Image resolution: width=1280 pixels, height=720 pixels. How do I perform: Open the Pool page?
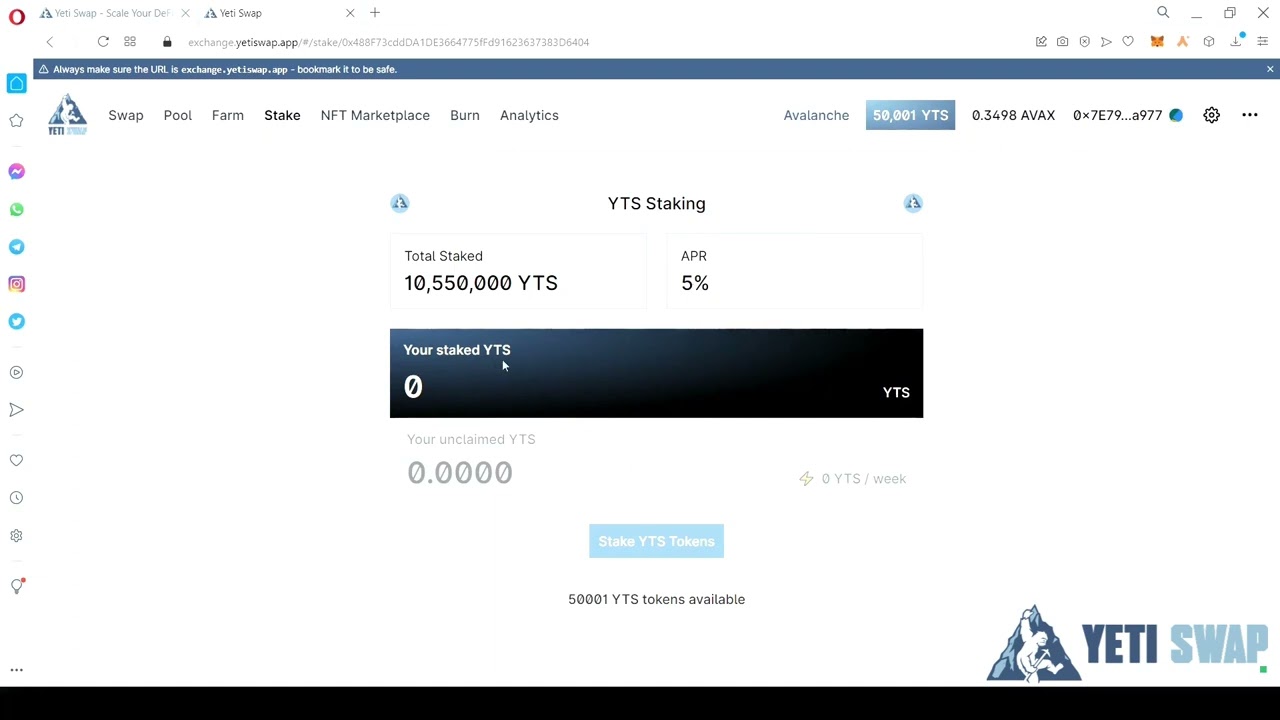177,115
